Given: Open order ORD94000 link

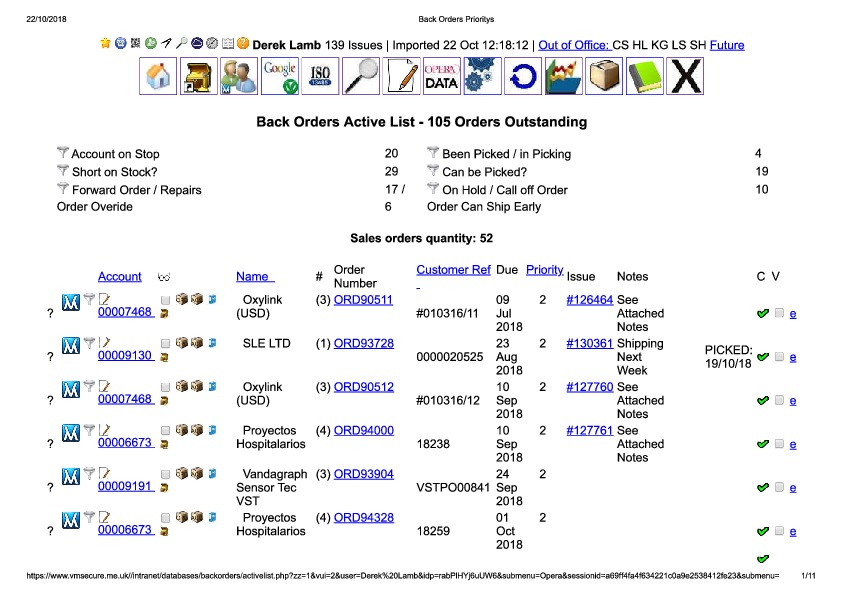Looking at the screenshot, I should point(363,431).
